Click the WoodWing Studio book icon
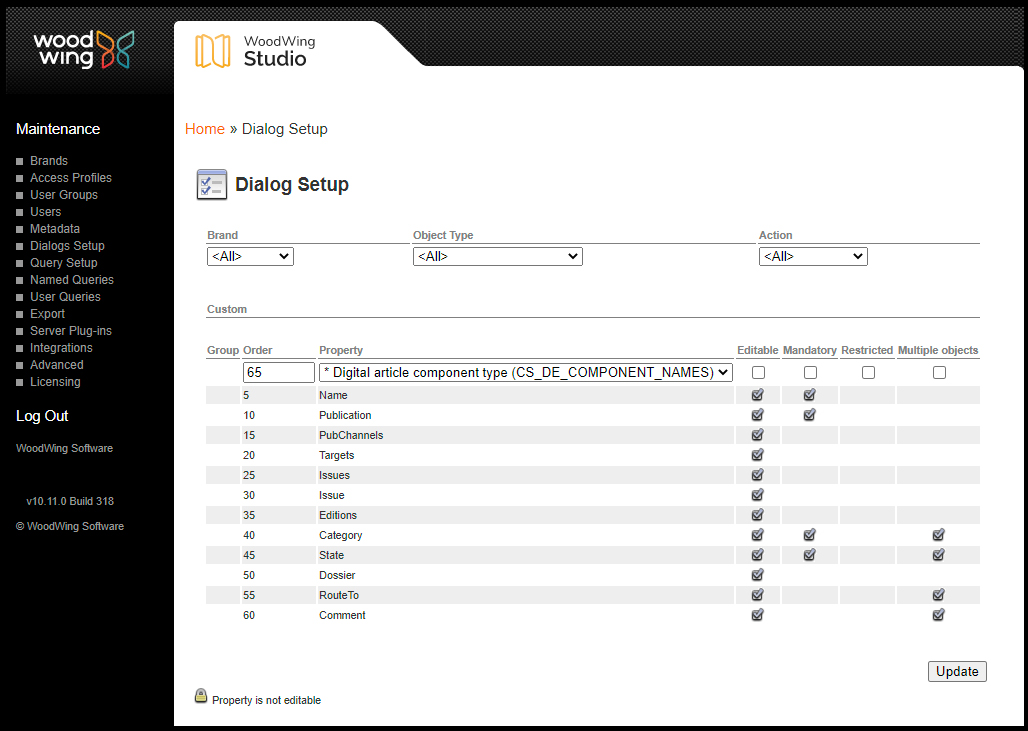The height and width of the screenshot is (731, 1028). pyautogui.click(x=212, y=50)
